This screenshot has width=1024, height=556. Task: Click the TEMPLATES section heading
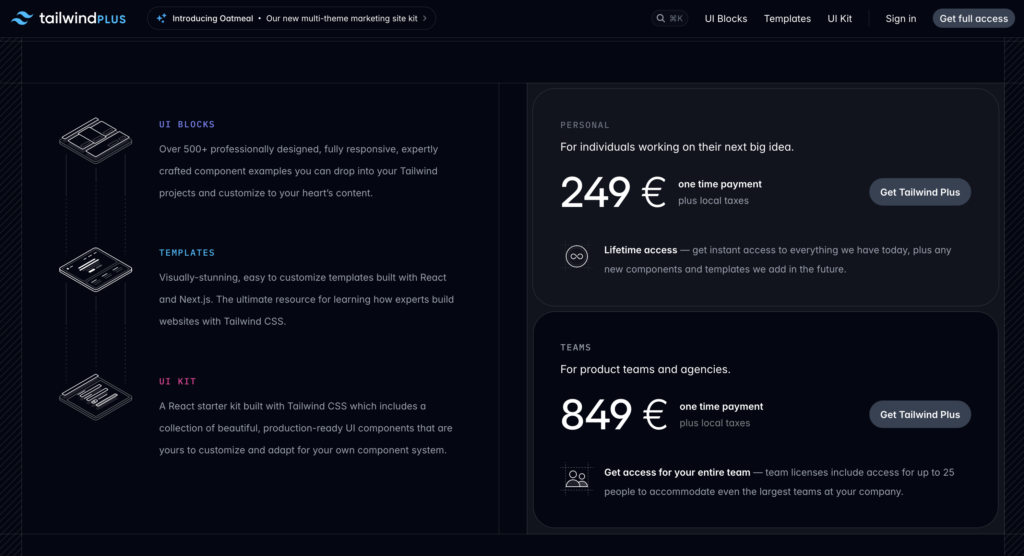pos(187,253)
